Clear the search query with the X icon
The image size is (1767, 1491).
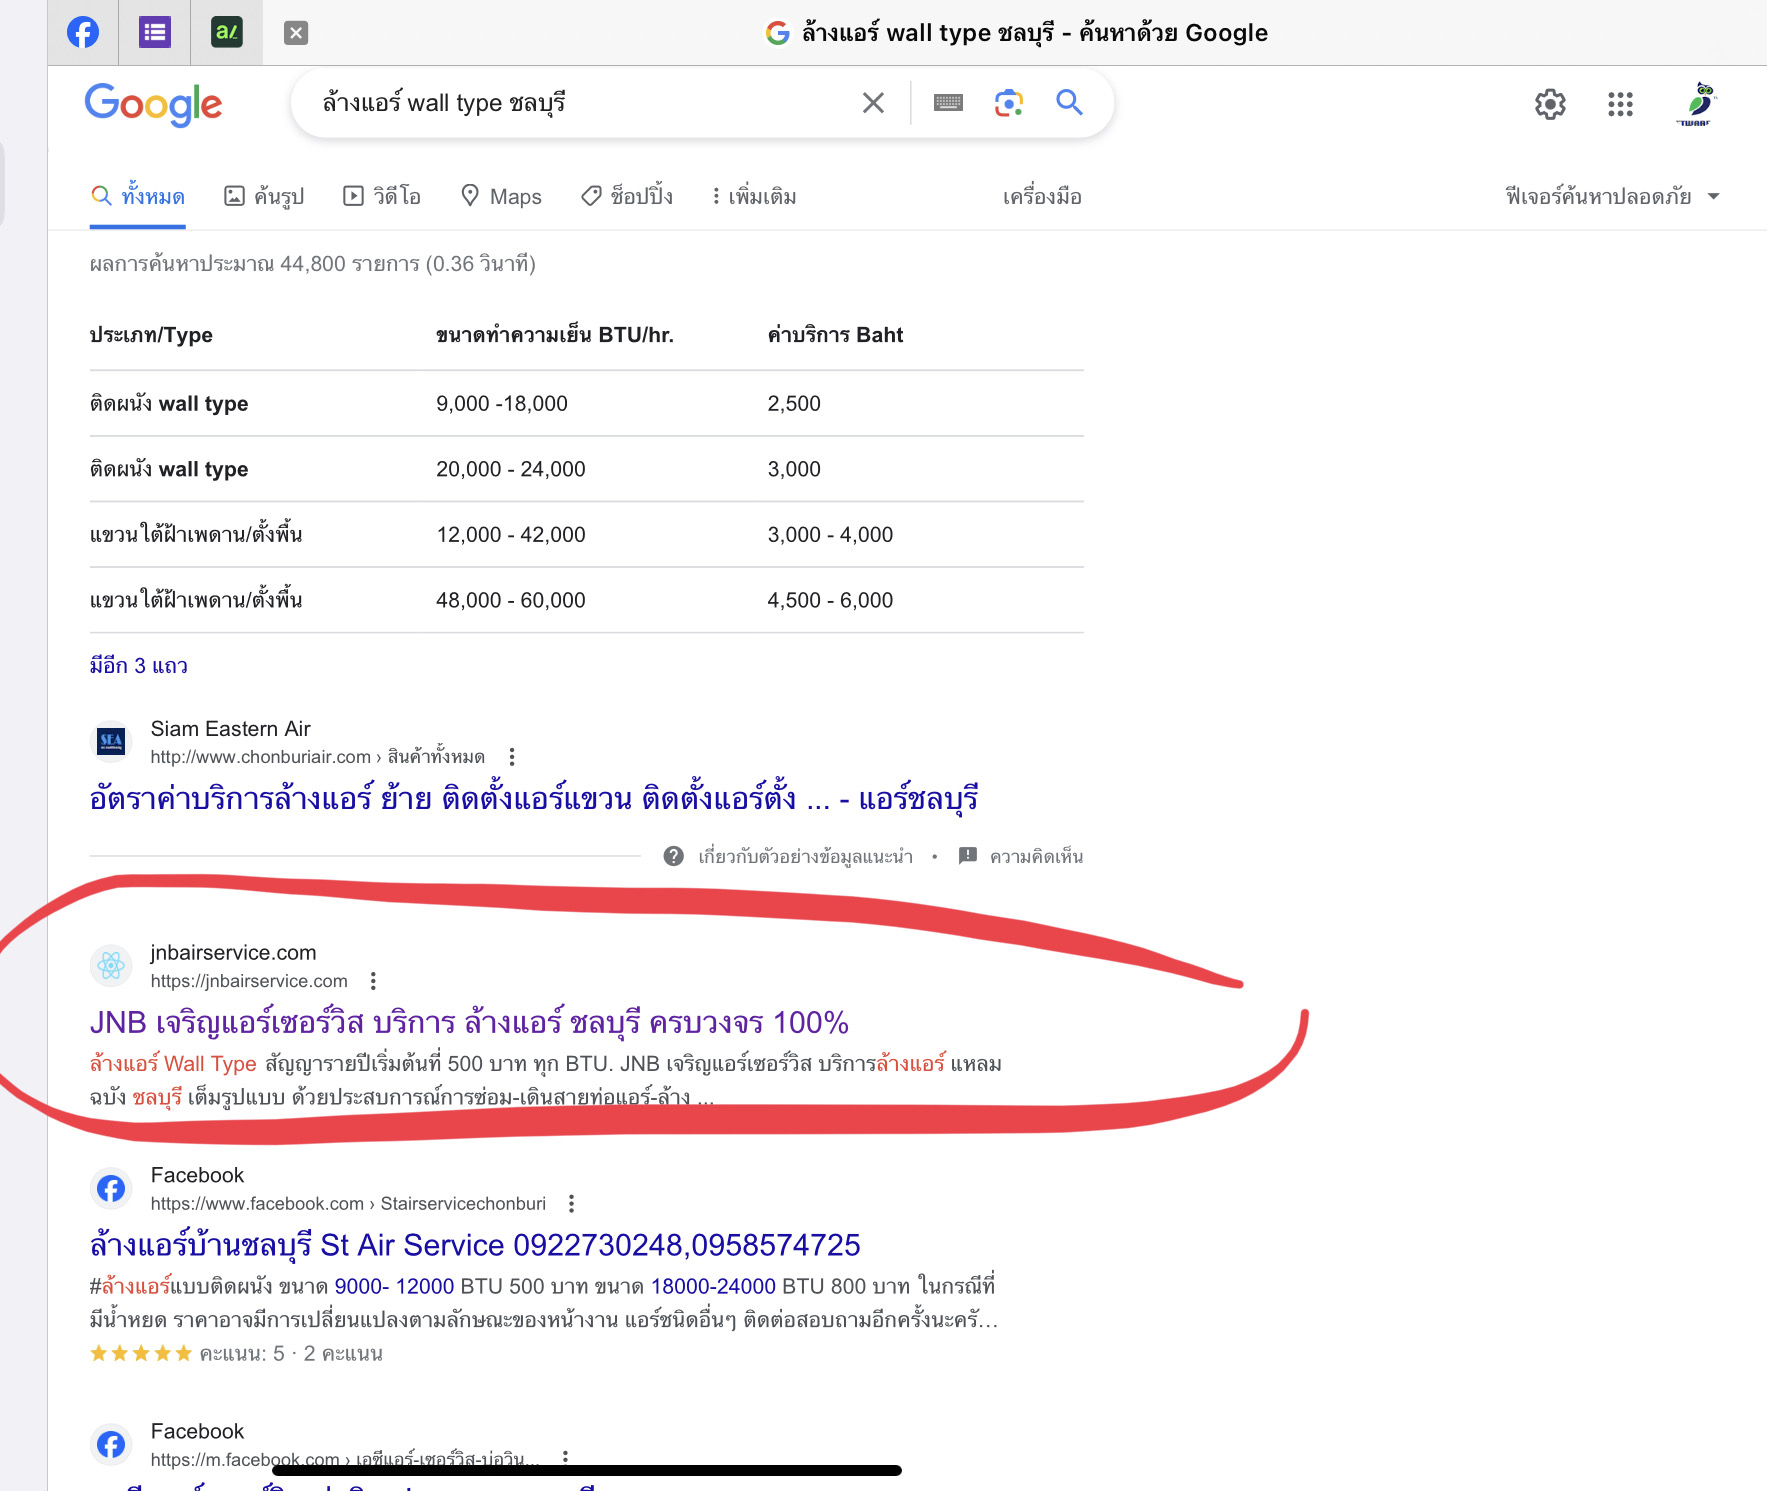pos(872,103)
